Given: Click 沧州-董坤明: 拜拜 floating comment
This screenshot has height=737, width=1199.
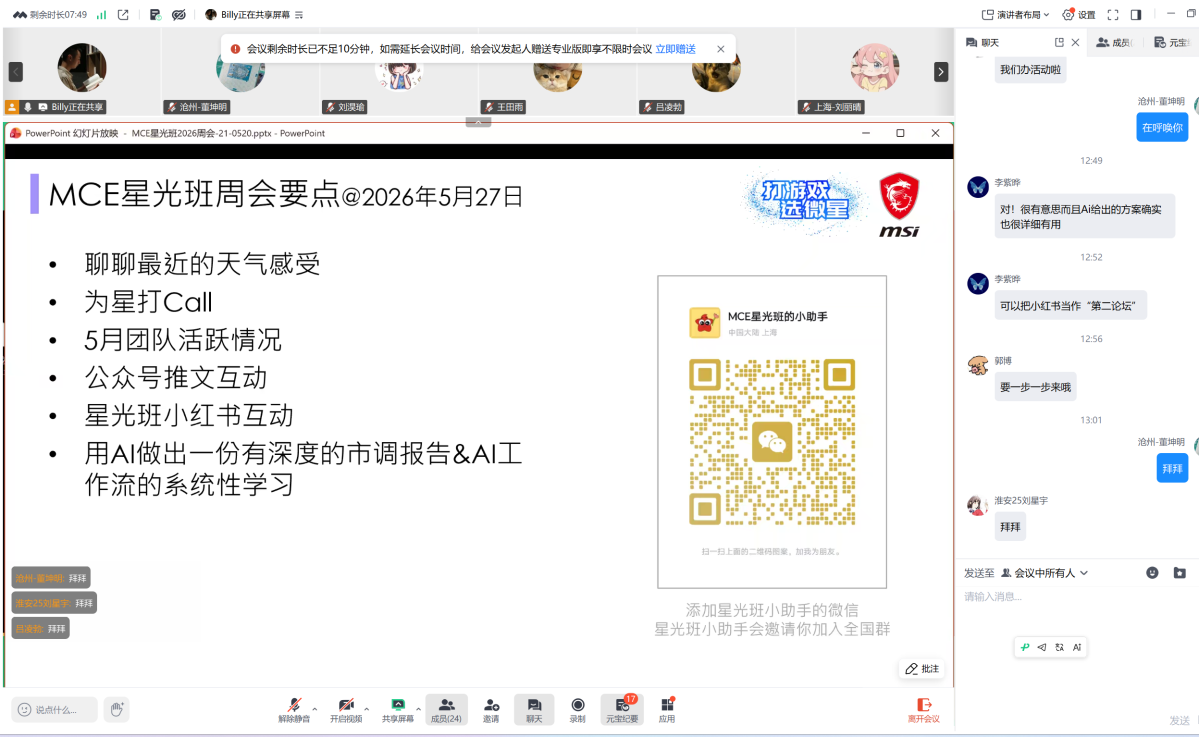Looking at the screenshot, I should pos(50,578).
